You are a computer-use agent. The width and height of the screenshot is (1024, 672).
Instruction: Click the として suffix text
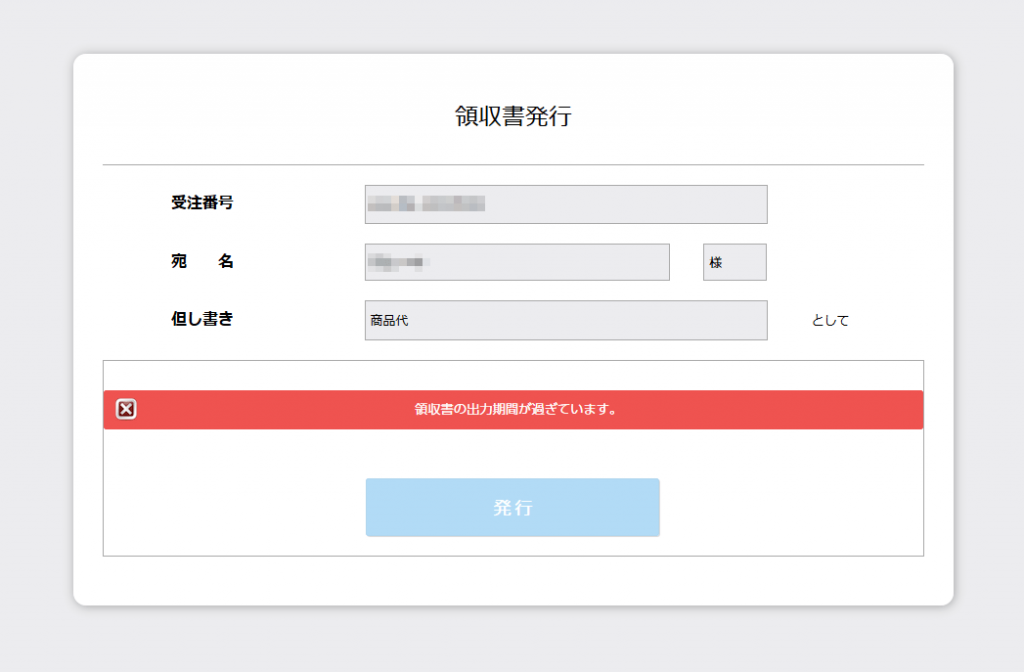coord(830,321)
